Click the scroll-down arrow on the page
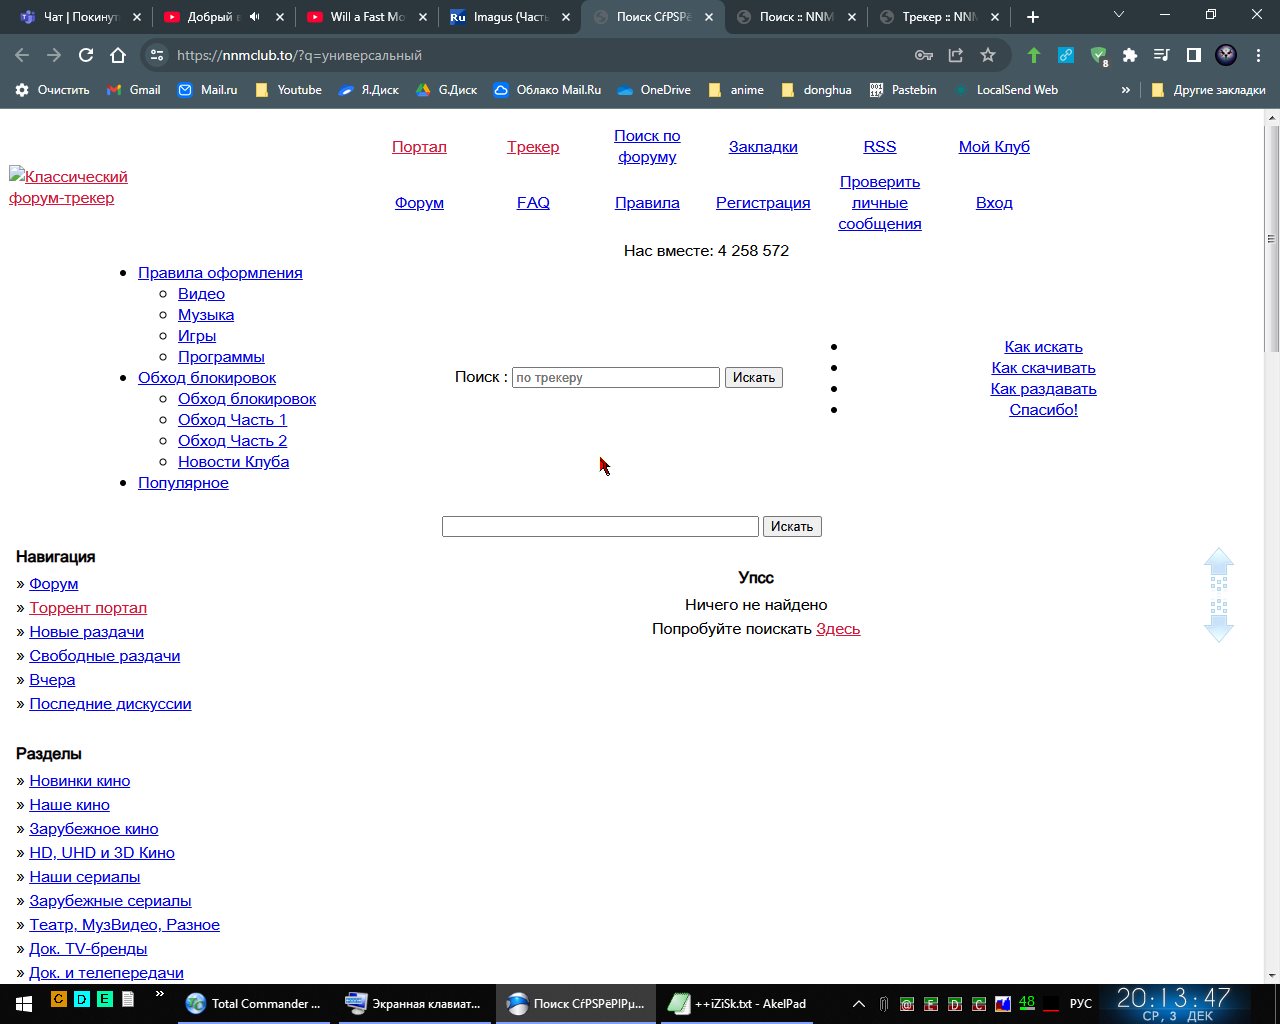 (x=1218, y=626)
